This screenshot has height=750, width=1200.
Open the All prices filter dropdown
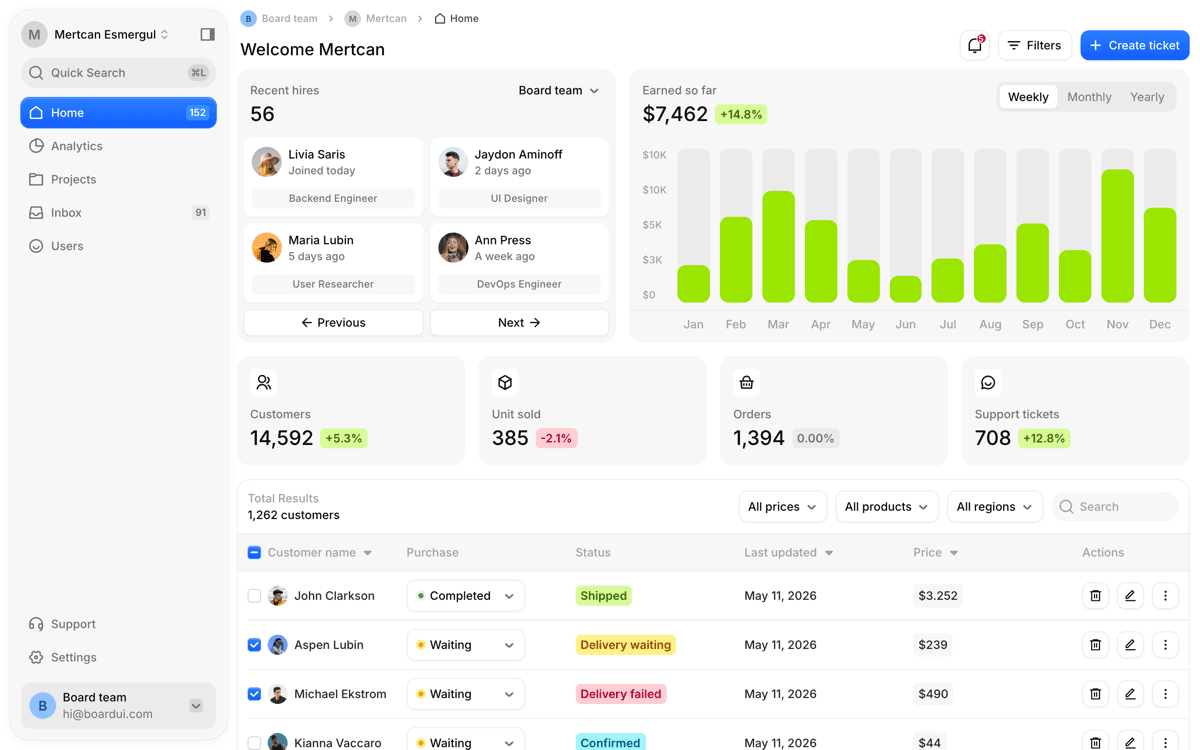(782, 507)
